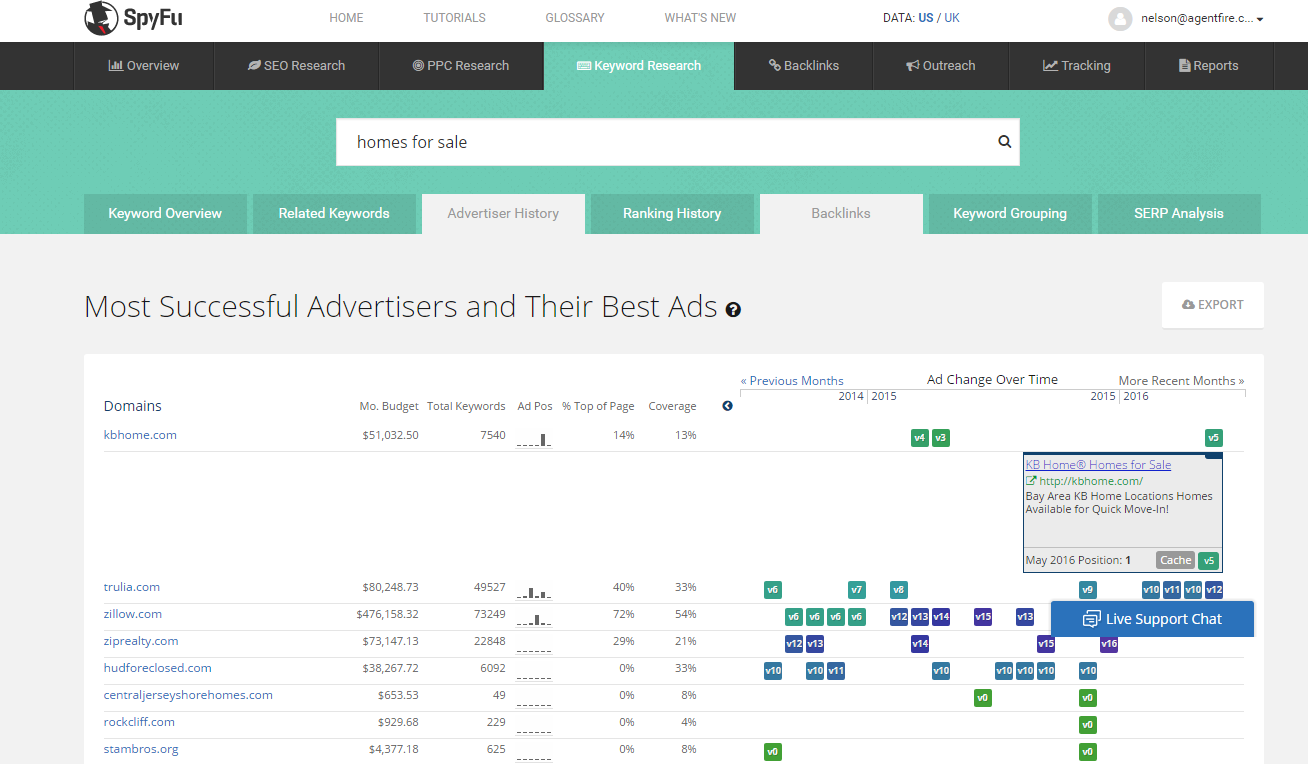Select light Backlinks sub-tab beside Ranking History

pos(841,213)
